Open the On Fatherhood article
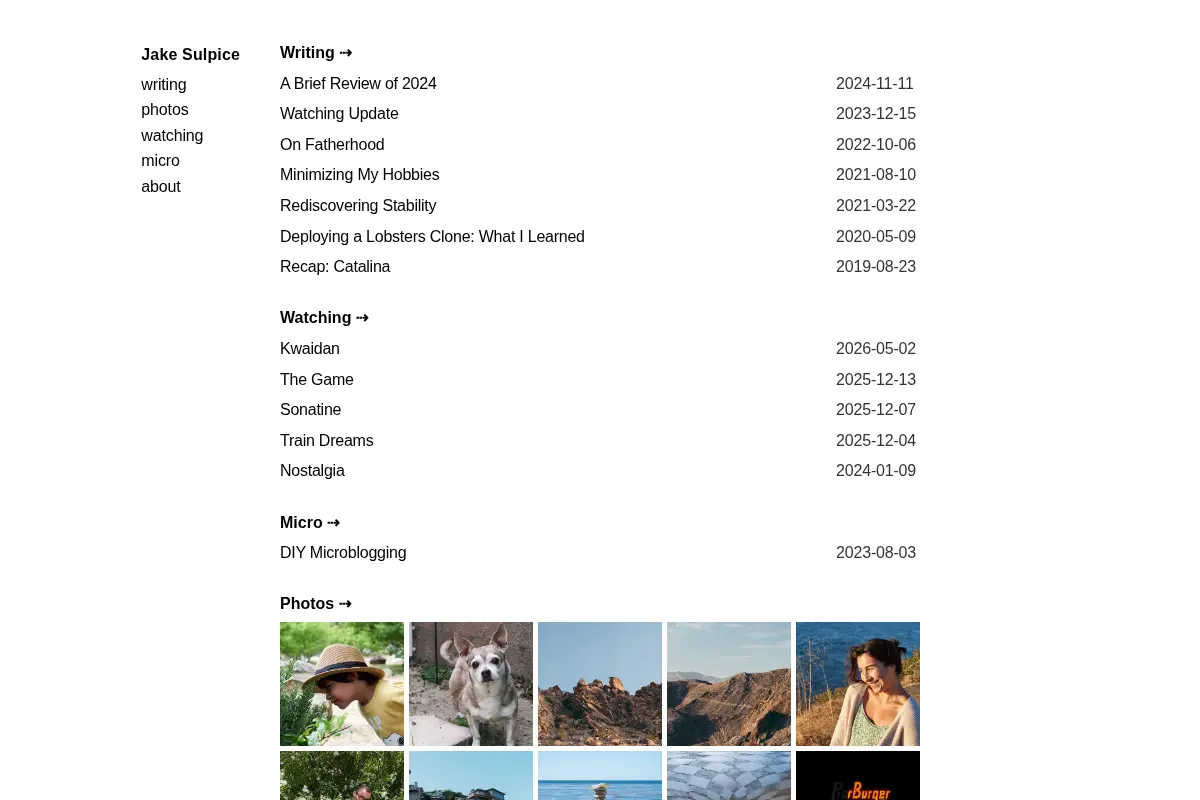Viewport: 1200px width, 800px height. click(332, 145)
